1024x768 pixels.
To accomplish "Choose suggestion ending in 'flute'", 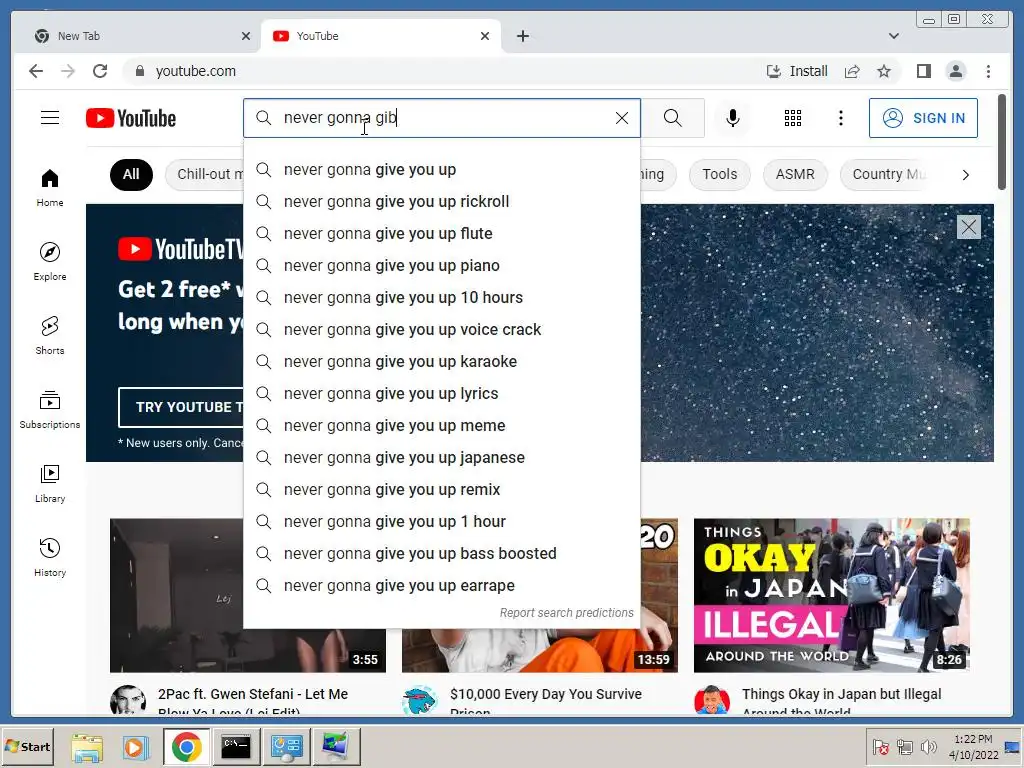I will 441,234.
